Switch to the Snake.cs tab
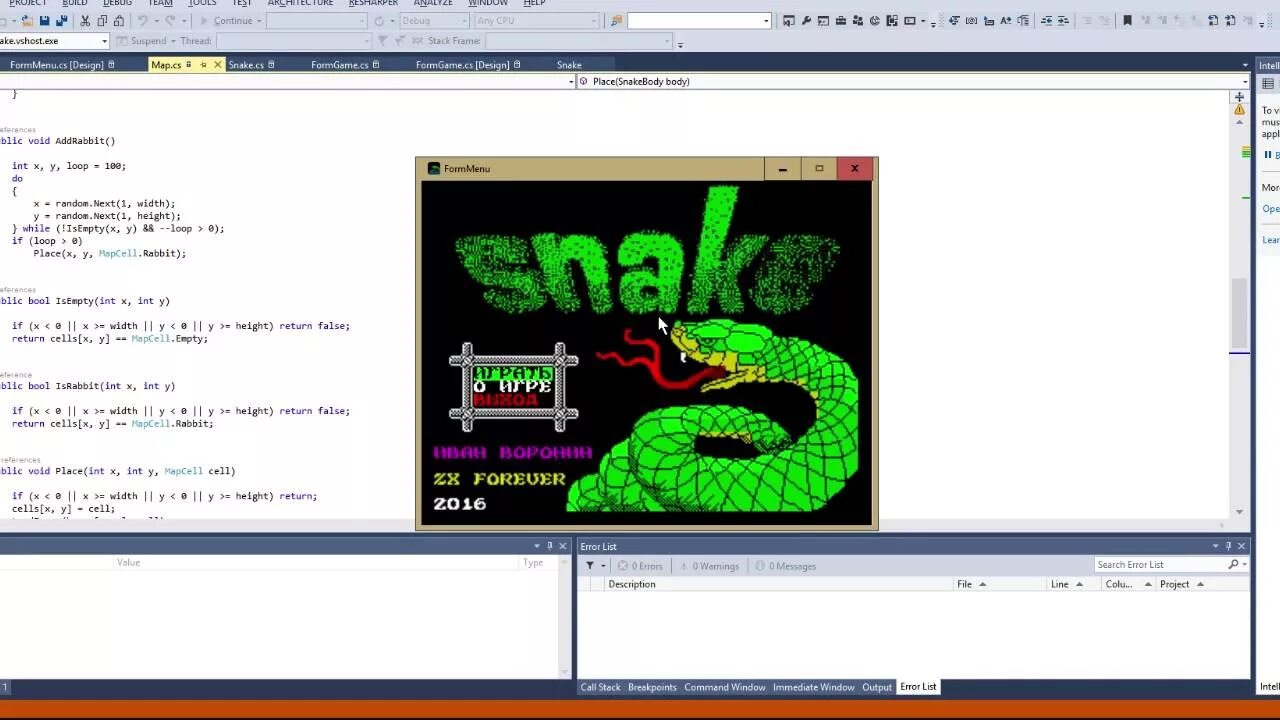The image size is (1280, 720). [x=246, y=65]
